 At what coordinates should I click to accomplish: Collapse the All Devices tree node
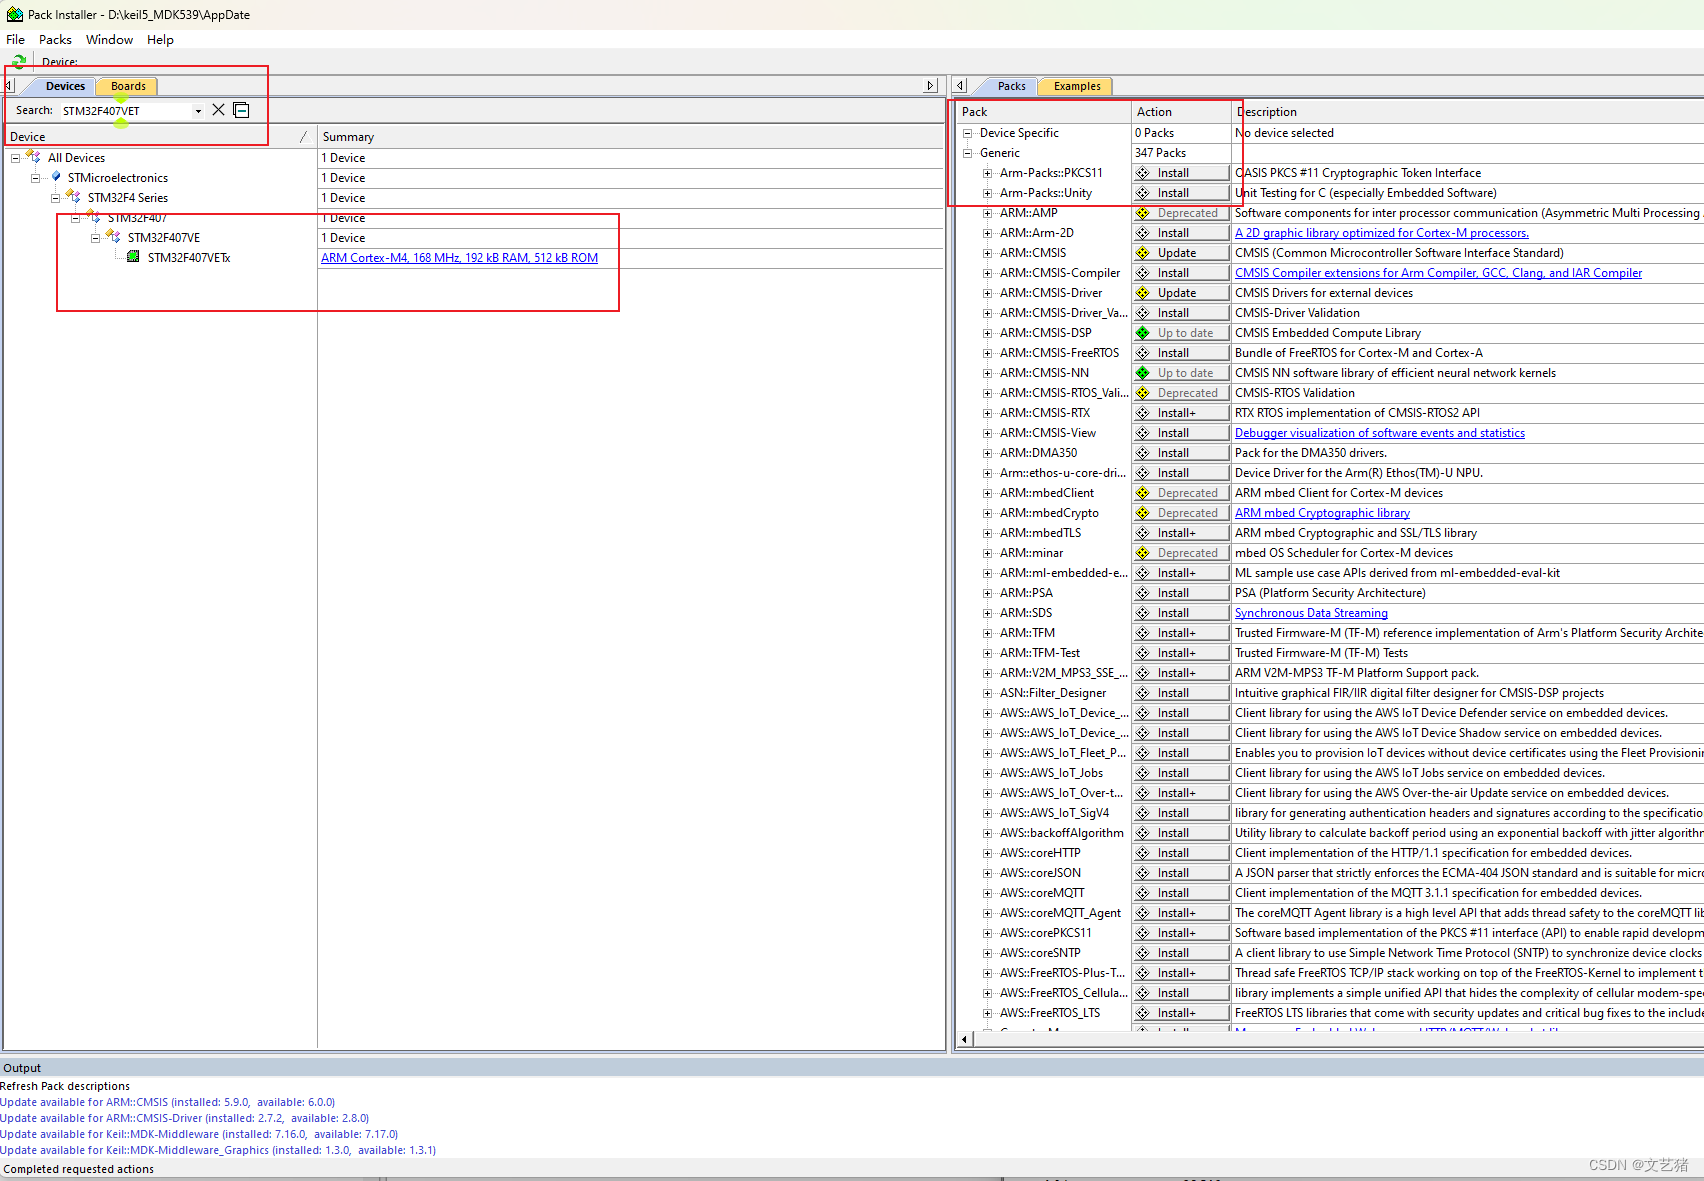pyautogui.click(x=15, y=158)
